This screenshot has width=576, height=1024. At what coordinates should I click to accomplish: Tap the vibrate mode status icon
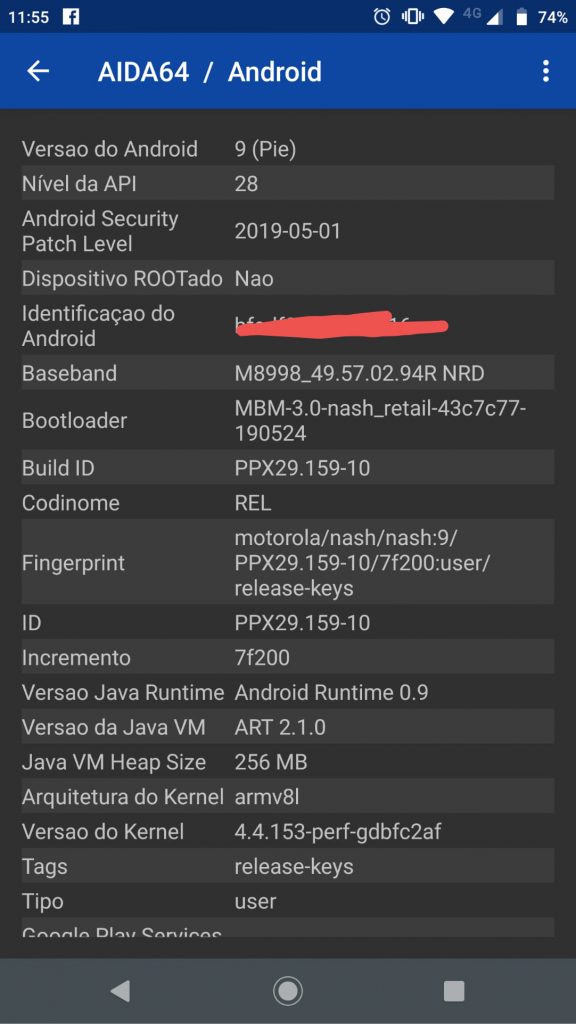413,17
